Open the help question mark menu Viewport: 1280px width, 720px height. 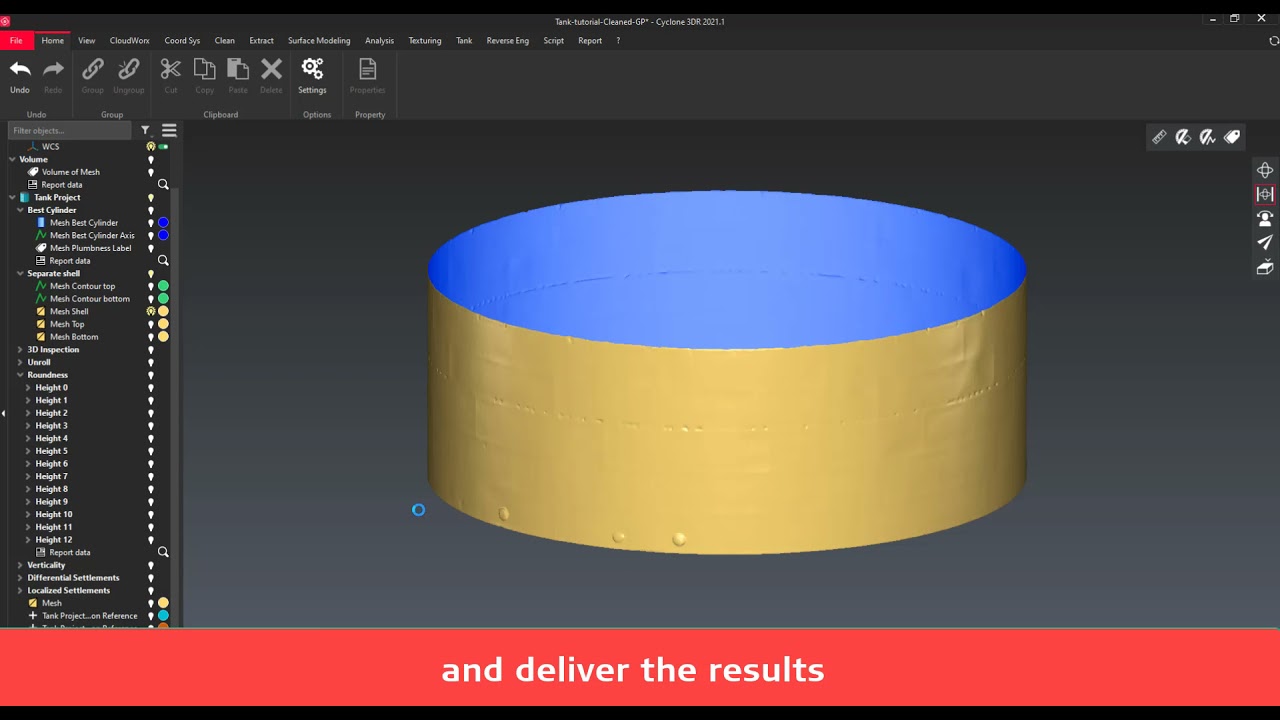pos(618,41)
